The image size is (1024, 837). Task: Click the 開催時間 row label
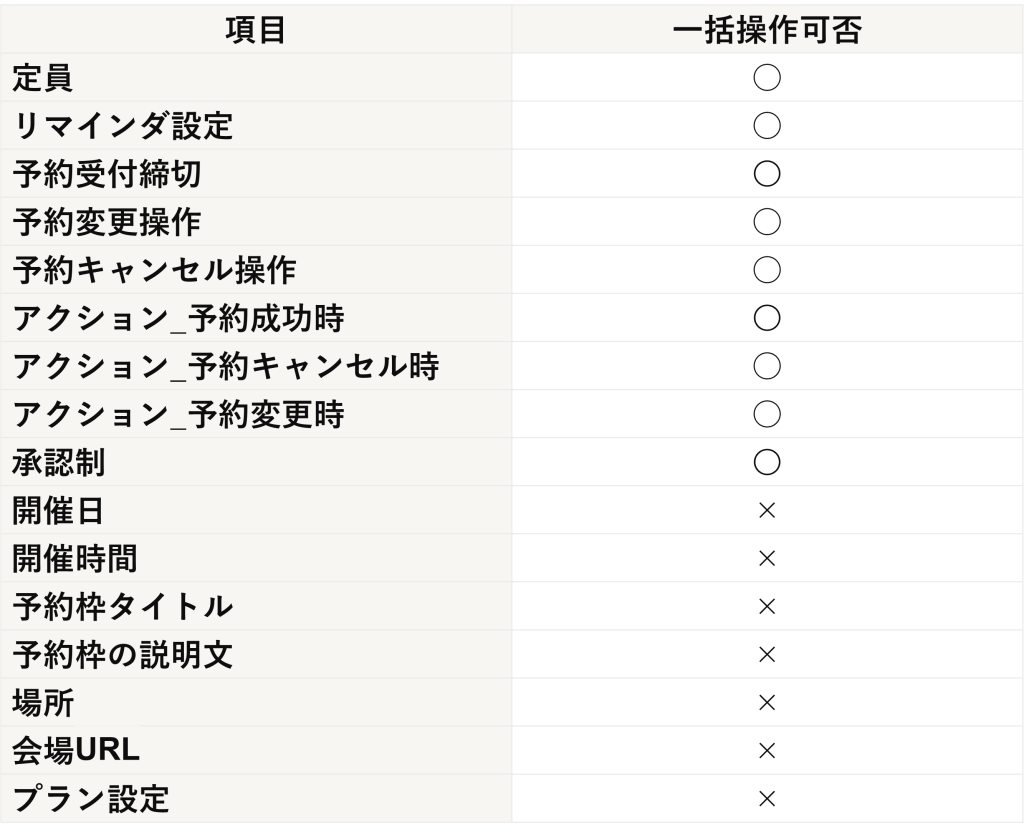(74, 559)
